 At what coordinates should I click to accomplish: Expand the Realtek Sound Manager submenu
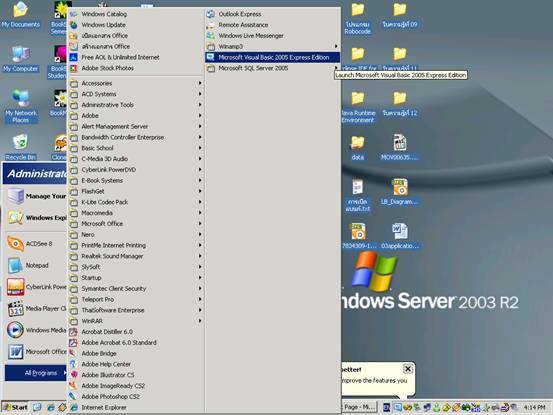(136, 256)
